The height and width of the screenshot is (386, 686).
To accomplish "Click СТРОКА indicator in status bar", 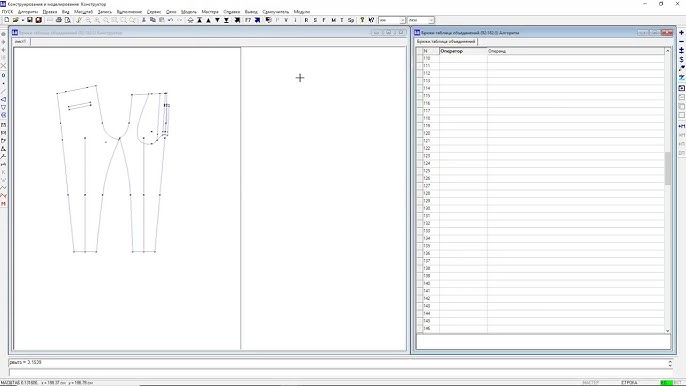I will tap(629, 382).
